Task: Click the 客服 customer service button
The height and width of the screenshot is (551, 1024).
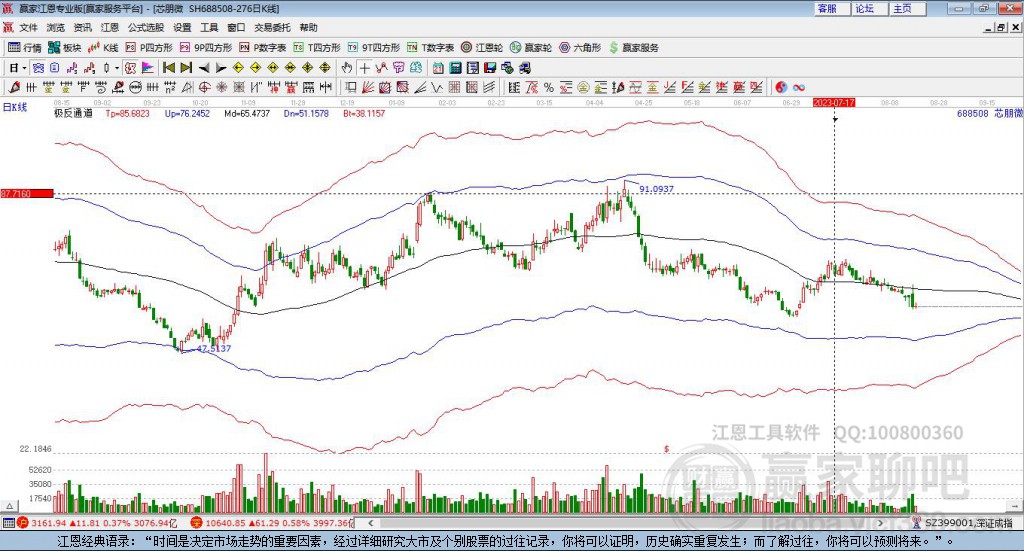Action: click(831, 8)
